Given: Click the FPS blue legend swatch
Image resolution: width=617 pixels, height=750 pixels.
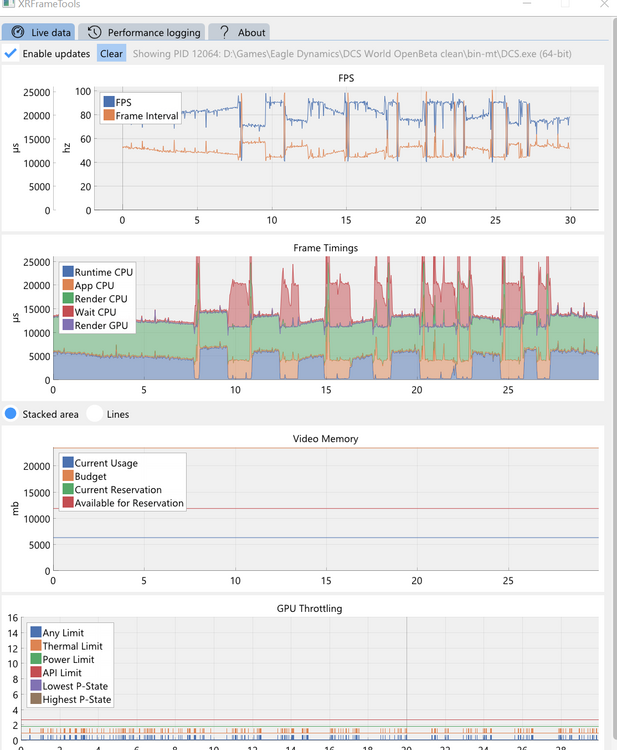Looking at the screenshot, I should click(109, 102).
